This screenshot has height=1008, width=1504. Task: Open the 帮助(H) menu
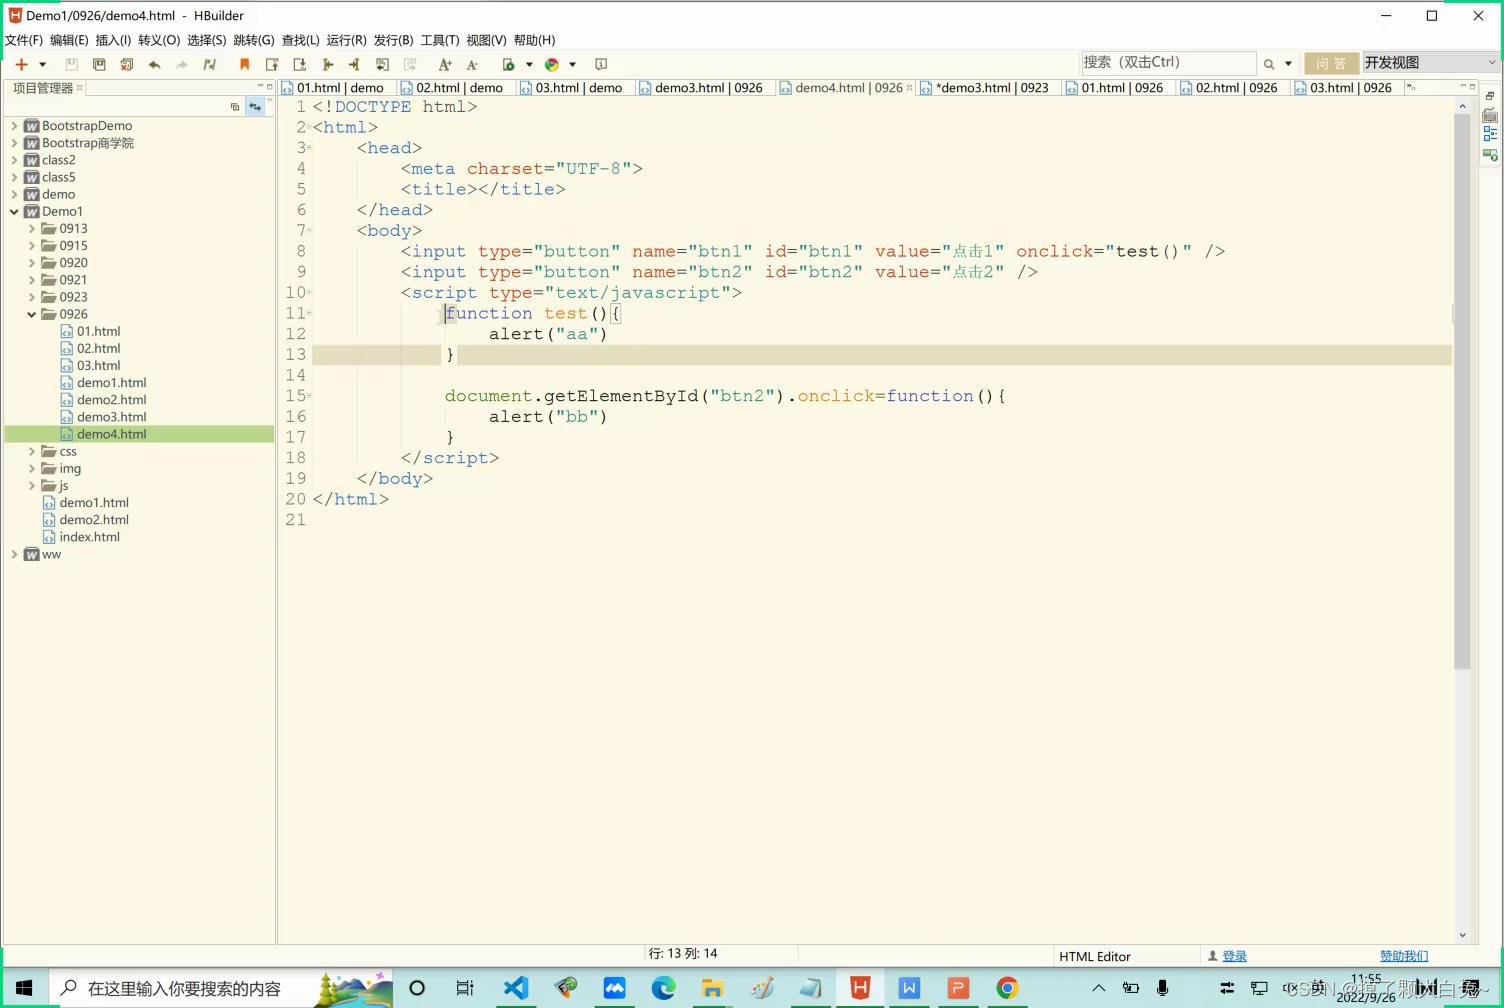pos(534,40)
